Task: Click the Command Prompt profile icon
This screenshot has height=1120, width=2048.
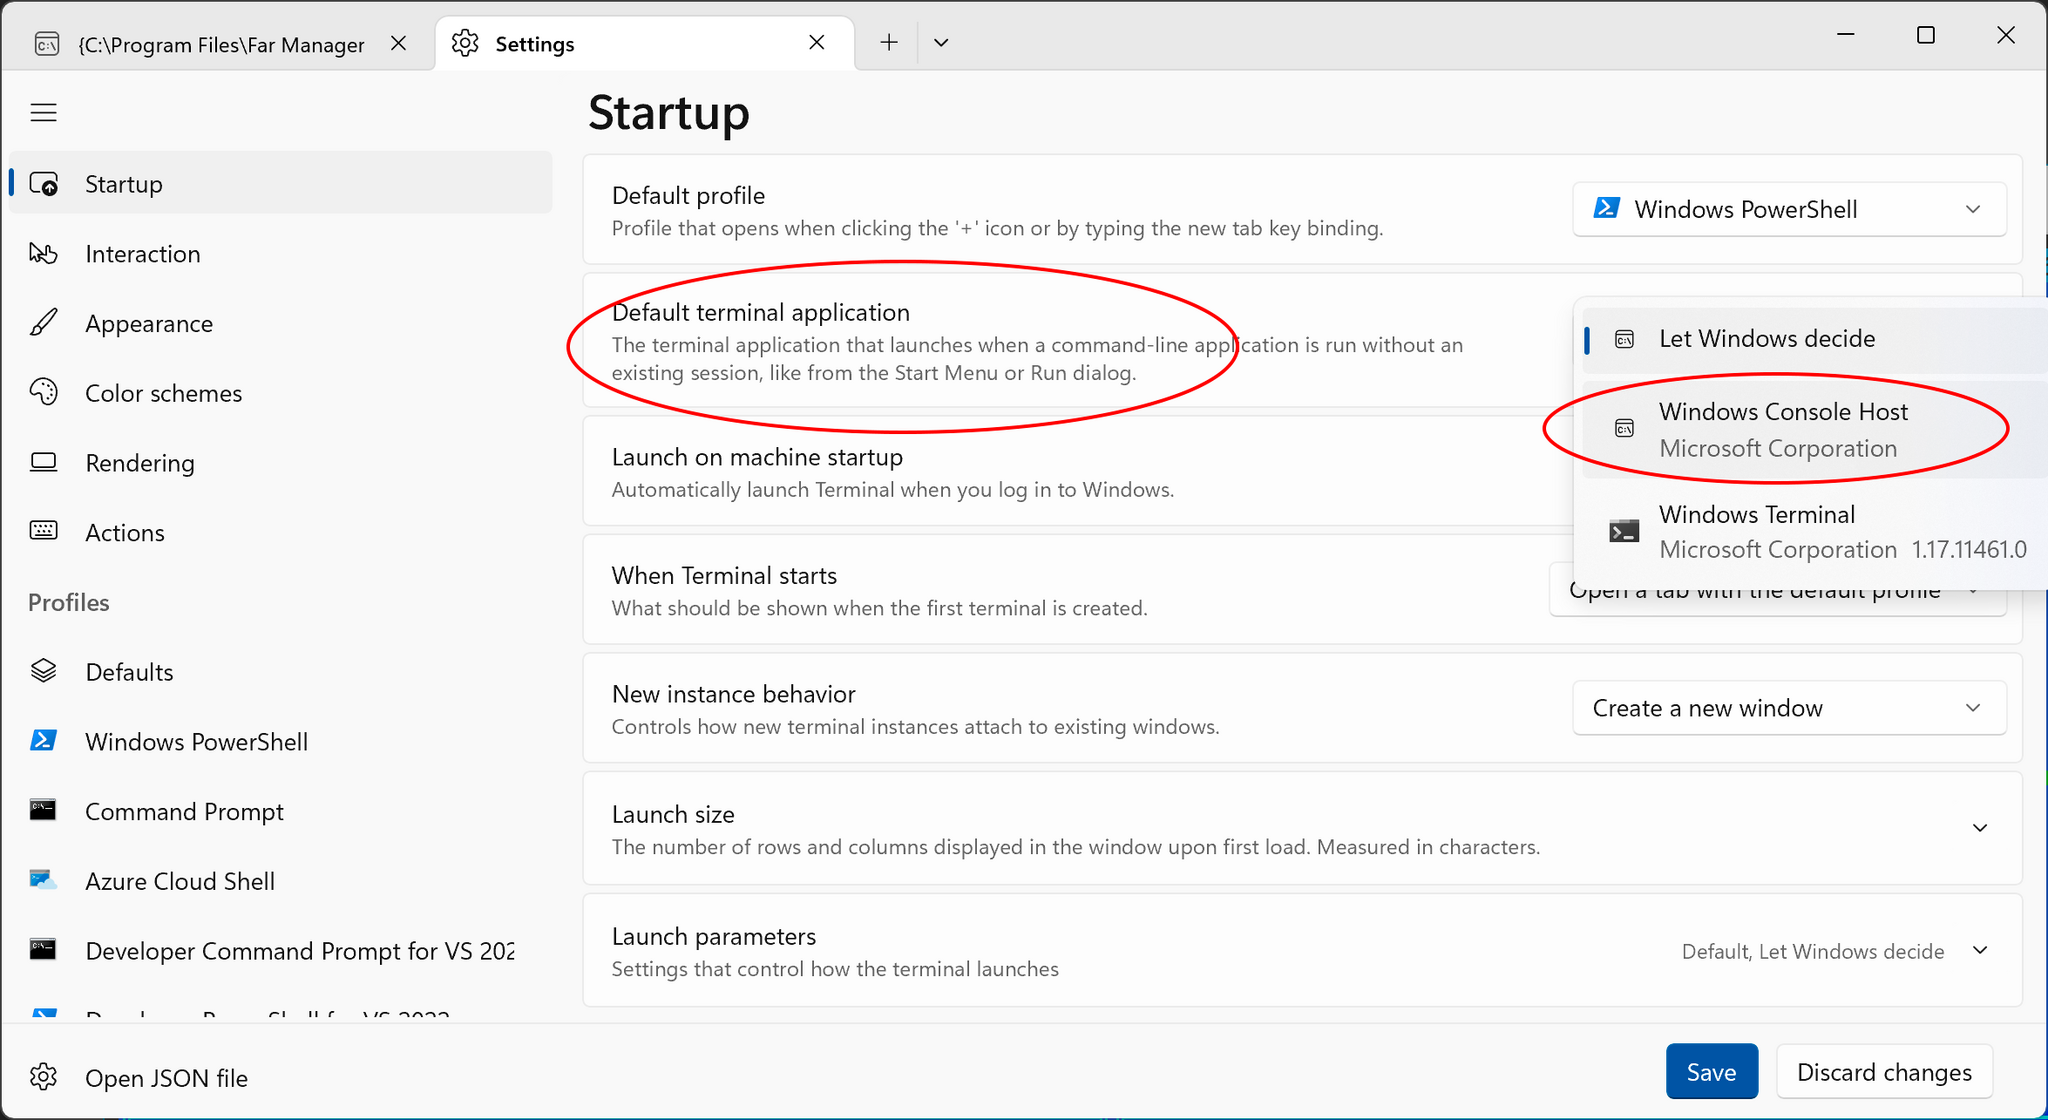Action: [44, 810]
